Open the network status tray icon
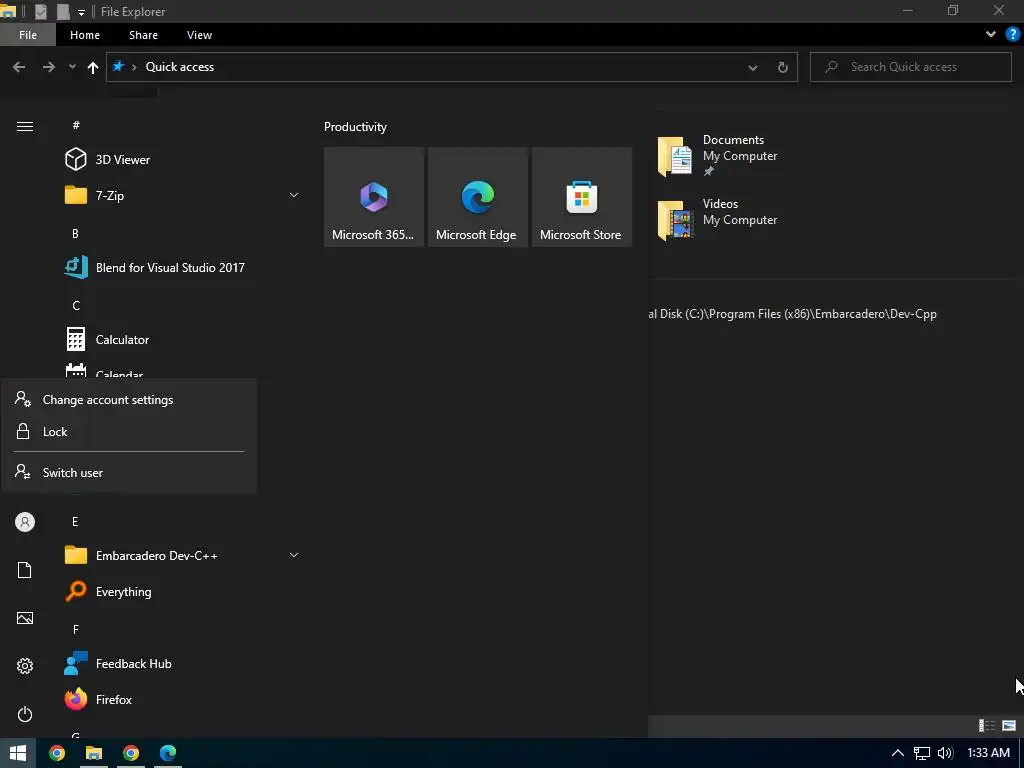The height and width of the screenshot is (768, 1024). [x=921, y=753]
